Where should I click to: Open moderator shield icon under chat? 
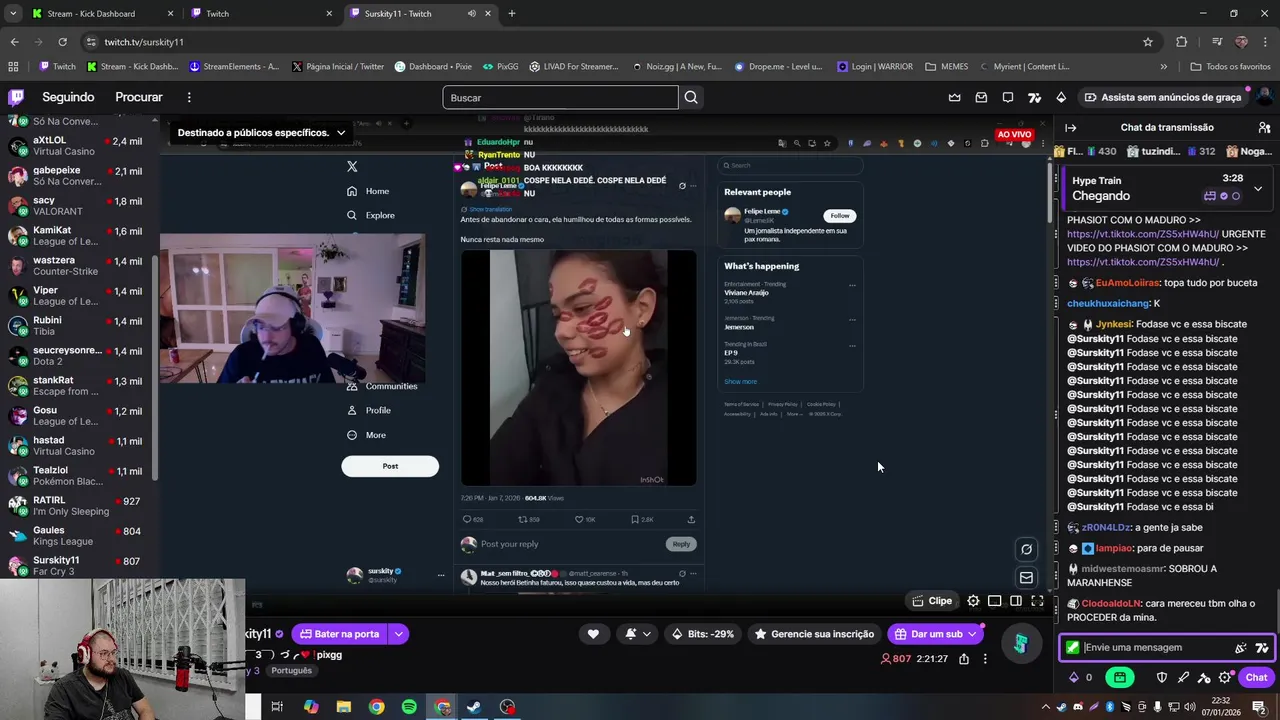1161,677
